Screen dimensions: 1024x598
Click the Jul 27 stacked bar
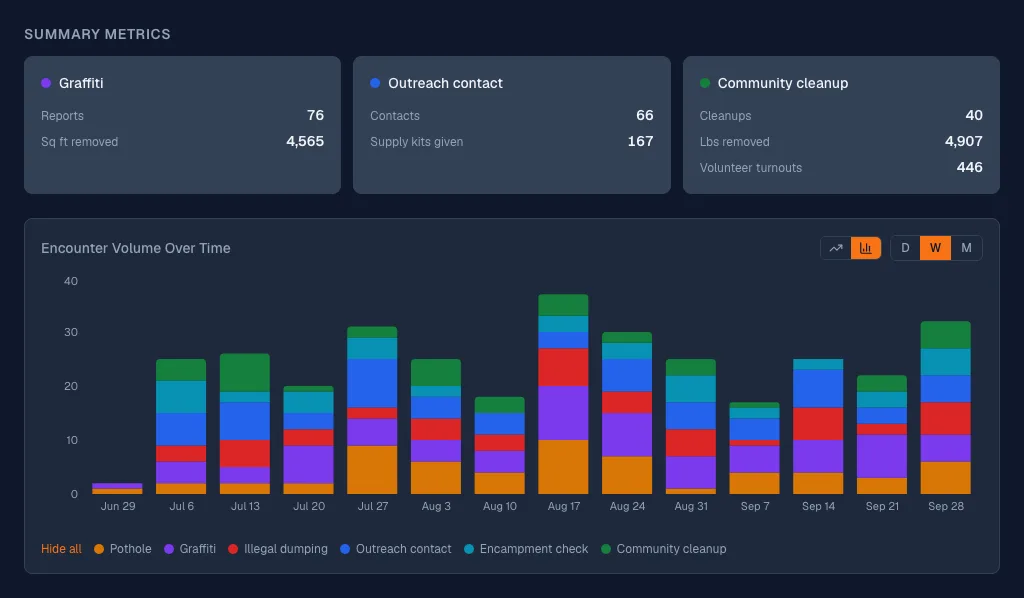coord(372,410)
